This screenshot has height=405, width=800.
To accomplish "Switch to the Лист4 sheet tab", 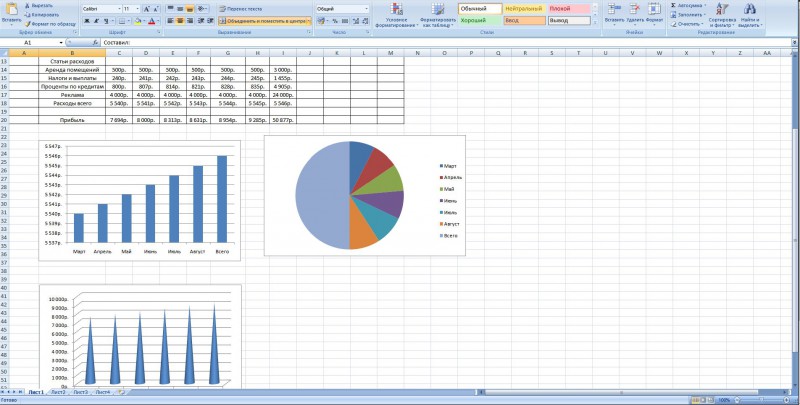I will tap(103, 392).
